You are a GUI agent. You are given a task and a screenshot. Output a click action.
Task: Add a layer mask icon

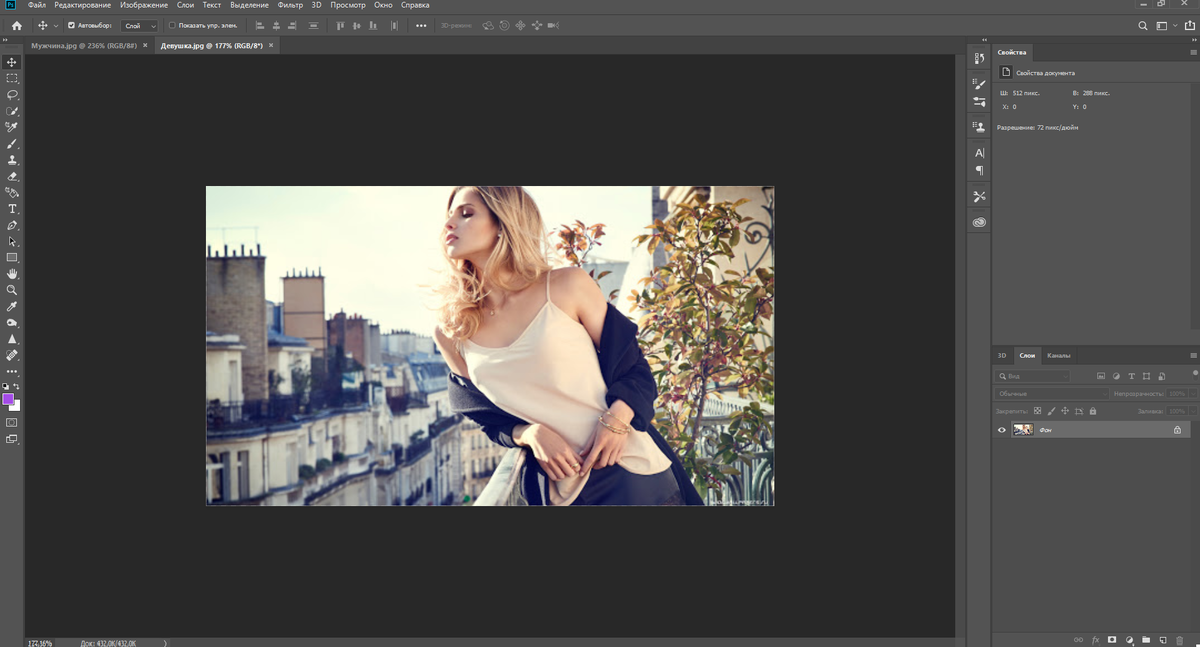[x=1112, y=639]
